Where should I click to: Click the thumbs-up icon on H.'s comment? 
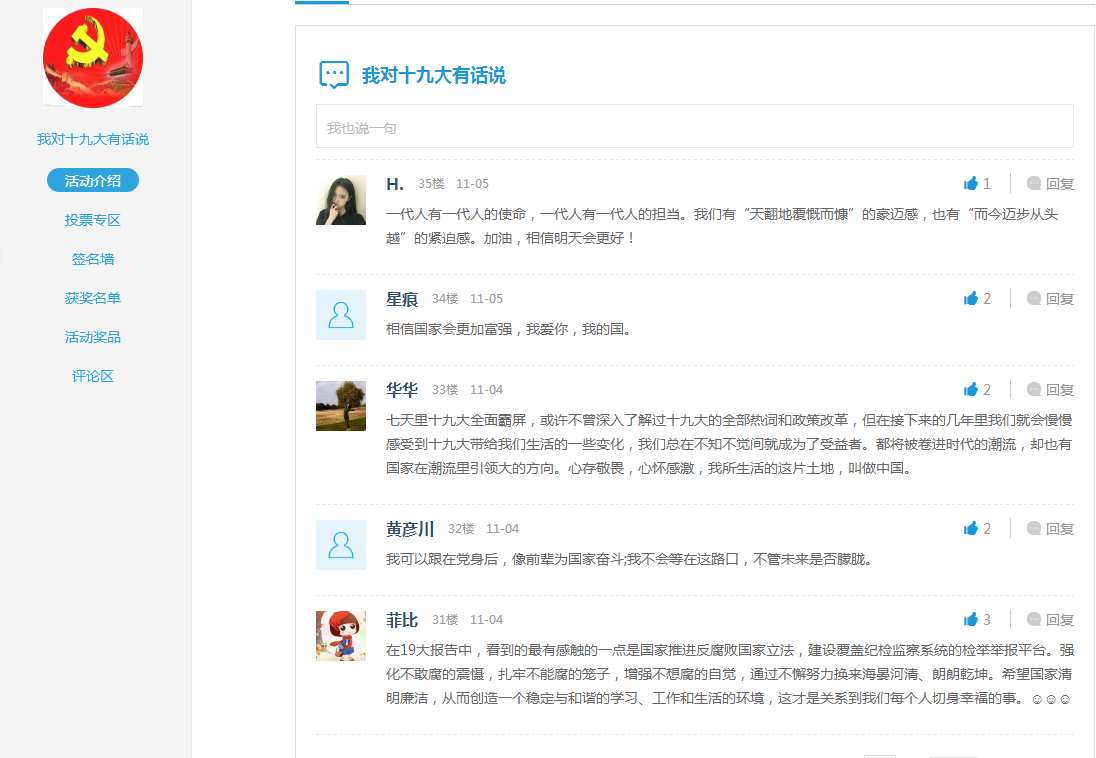click(x=970, y=183)
